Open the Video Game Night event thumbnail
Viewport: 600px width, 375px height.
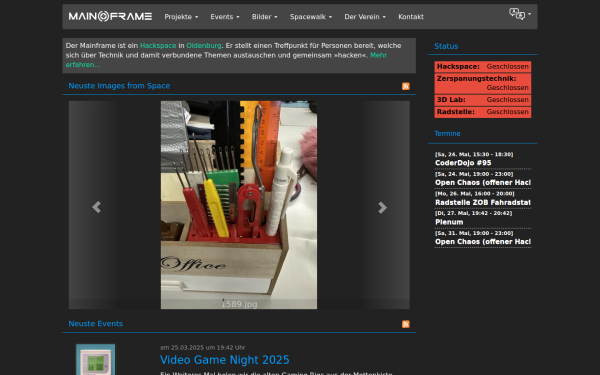tap(95, 359)
